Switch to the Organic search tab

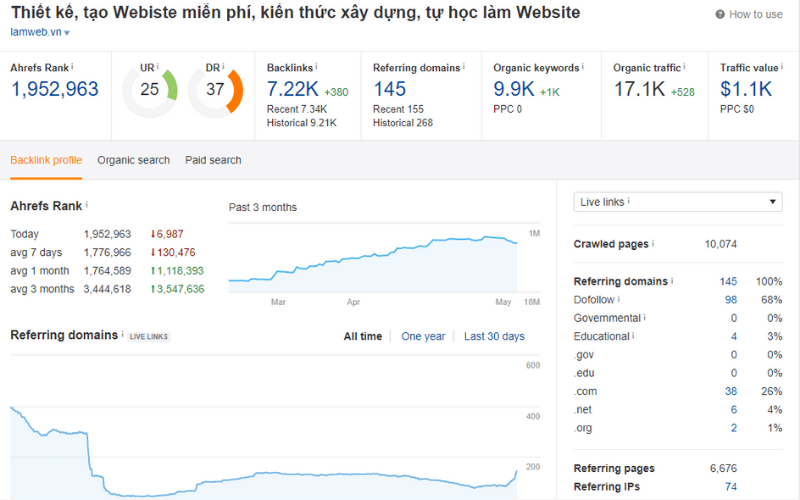134,160
